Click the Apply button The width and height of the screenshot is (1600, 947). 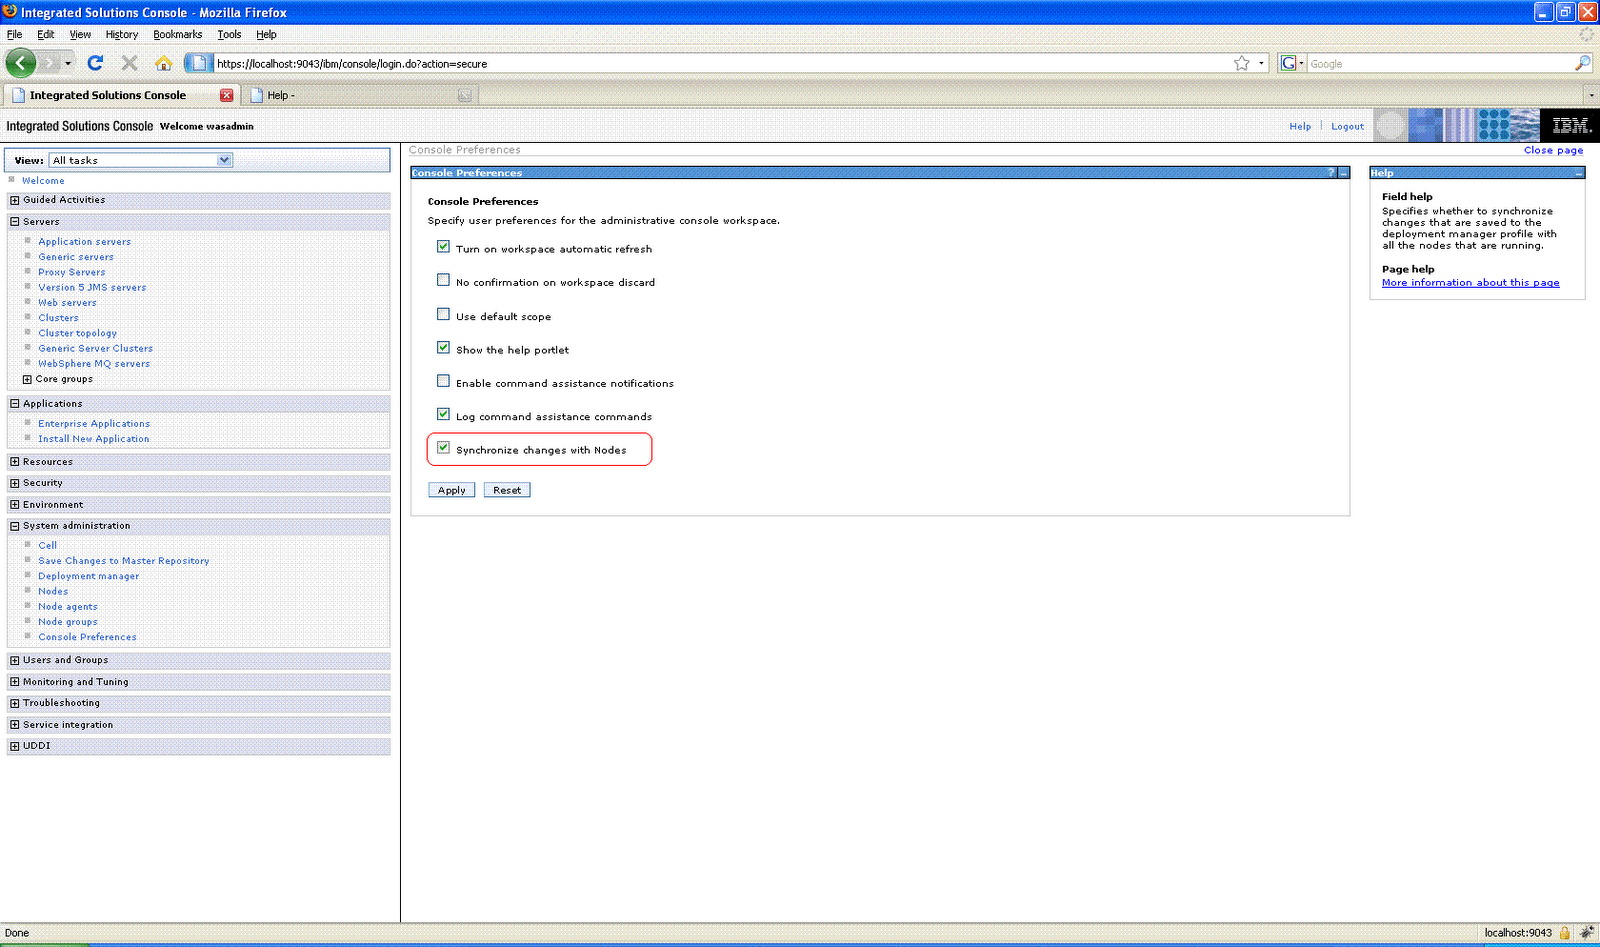452,490
